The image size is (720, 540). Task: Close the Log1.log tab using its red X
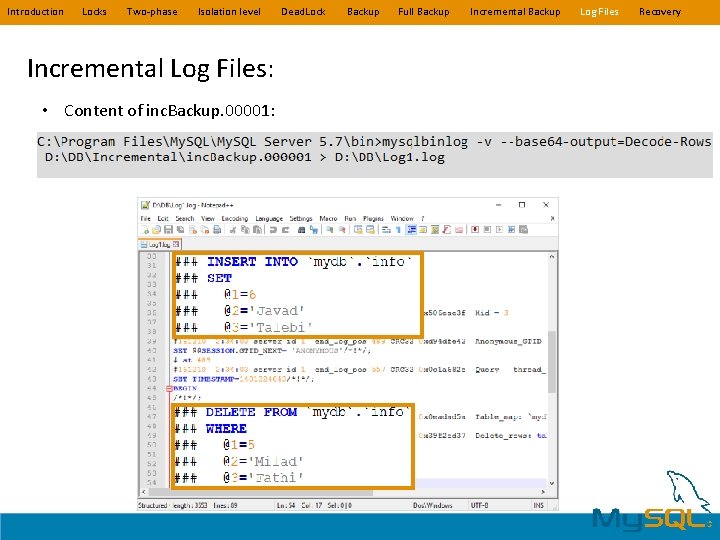(x=176, y=244)
